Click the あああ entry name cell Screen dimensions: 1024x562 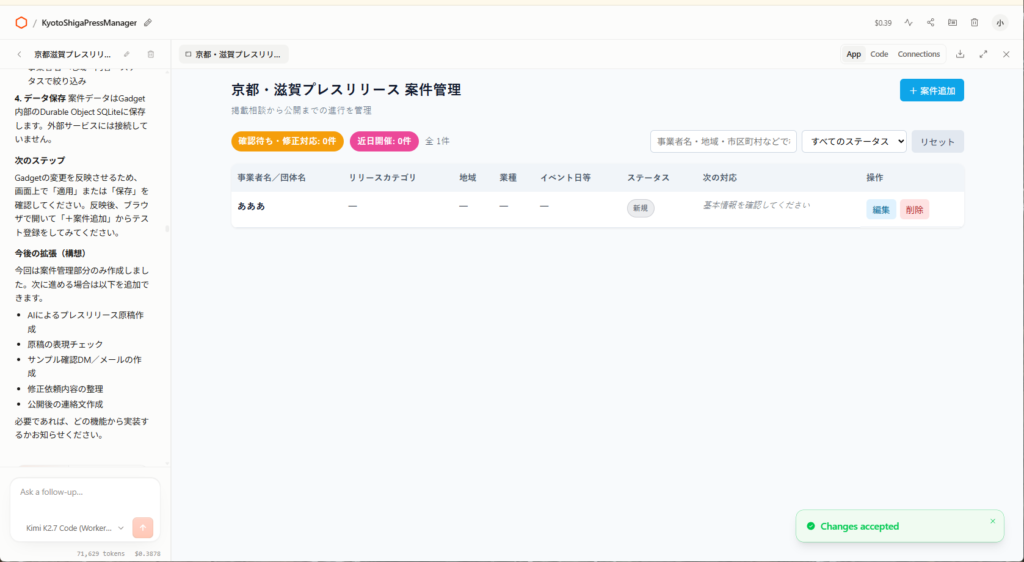251,206
